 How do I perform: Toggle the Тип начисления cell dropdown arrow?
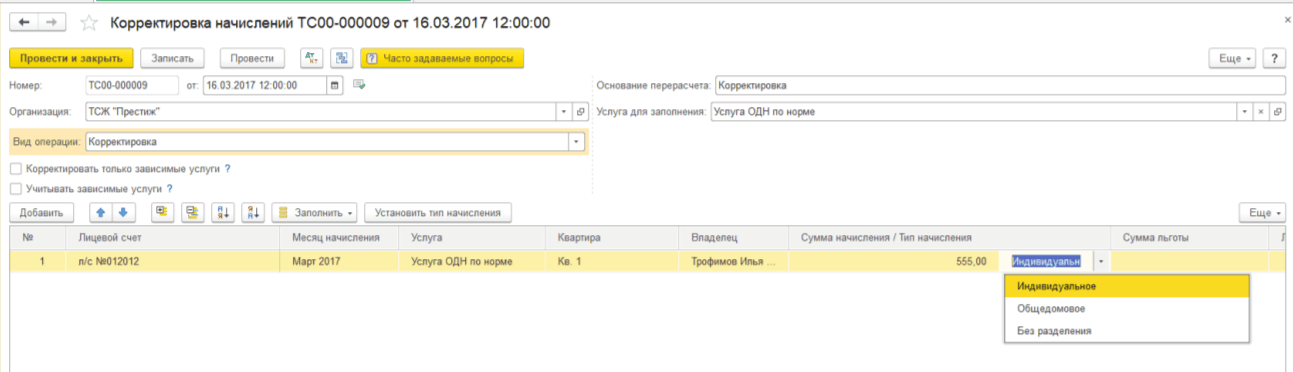pyautogui.click(x=1101, y=261)
